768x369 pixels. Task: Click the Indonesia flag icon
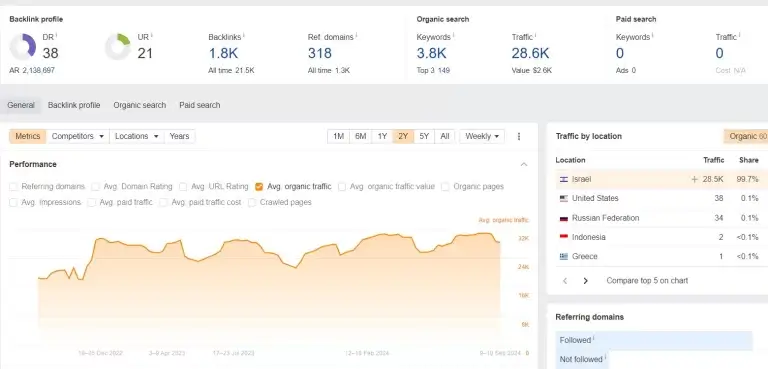[563, 237]
